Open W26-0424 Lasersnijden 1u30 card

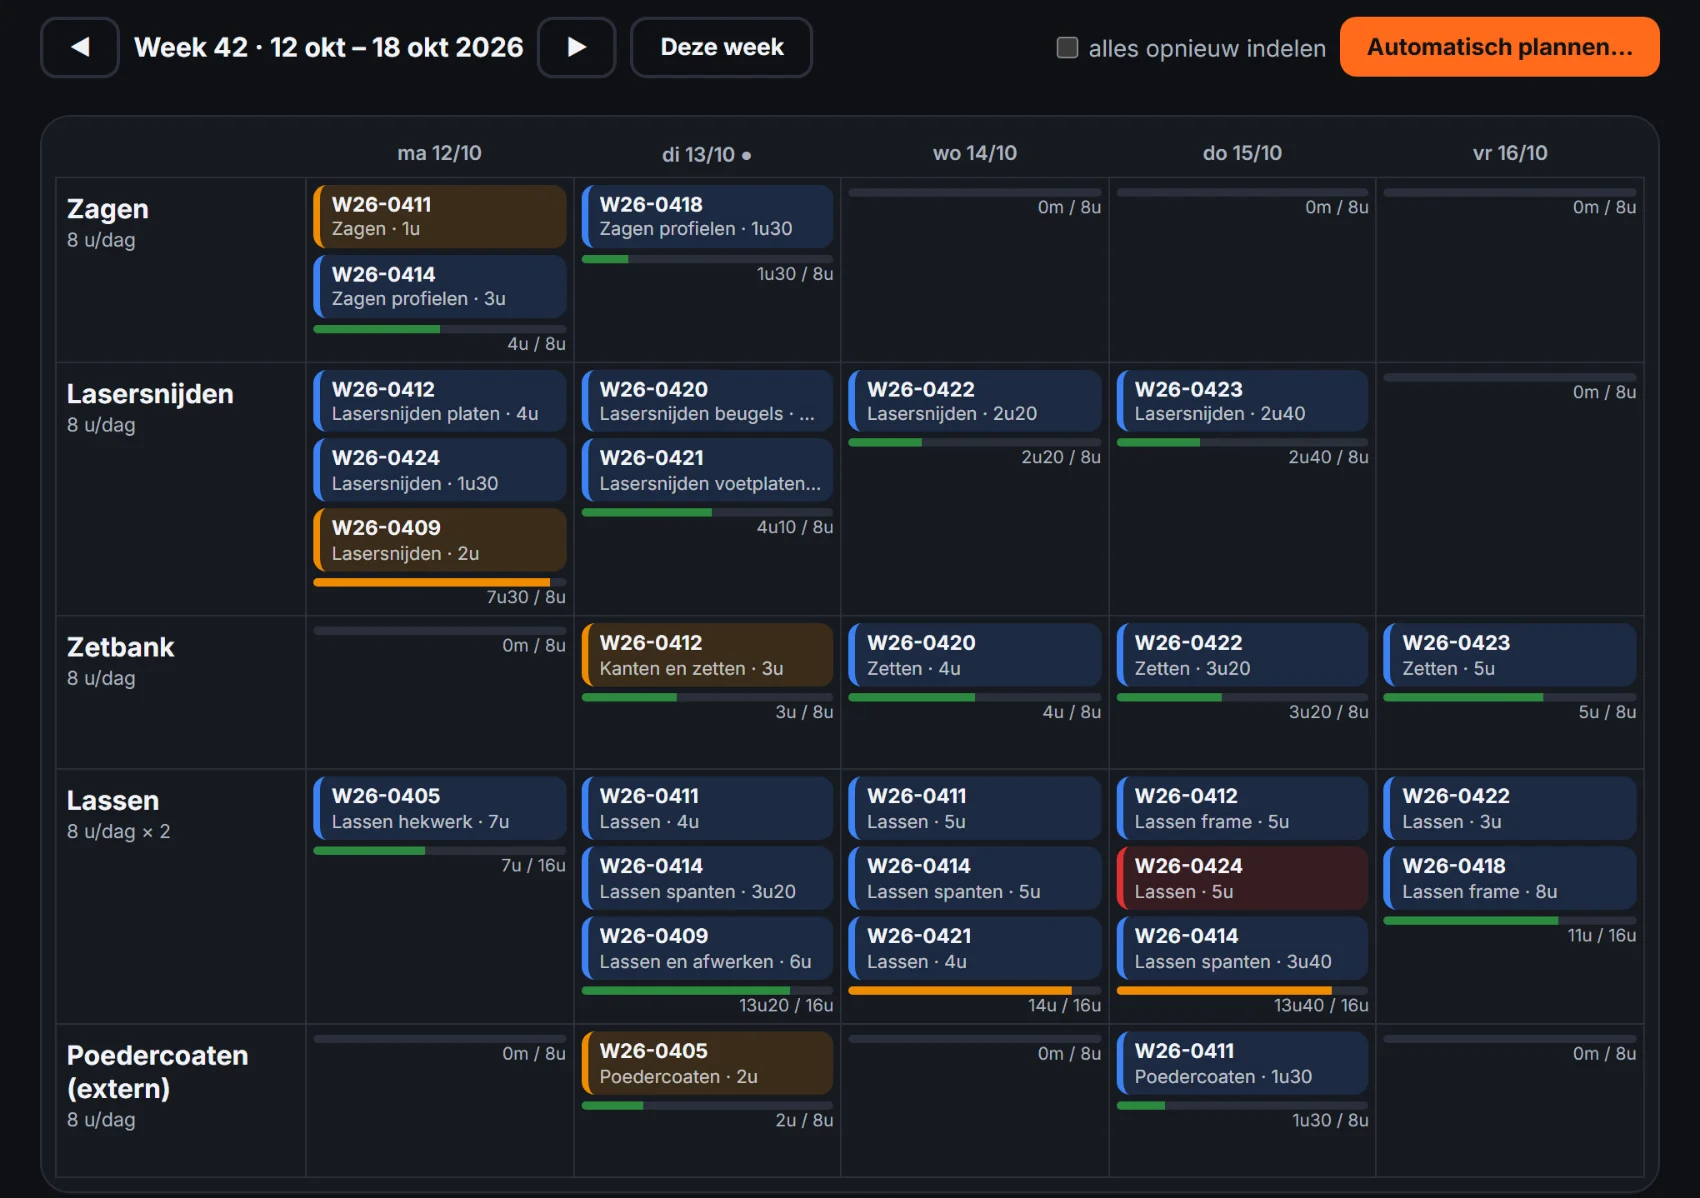coord(440,470)
